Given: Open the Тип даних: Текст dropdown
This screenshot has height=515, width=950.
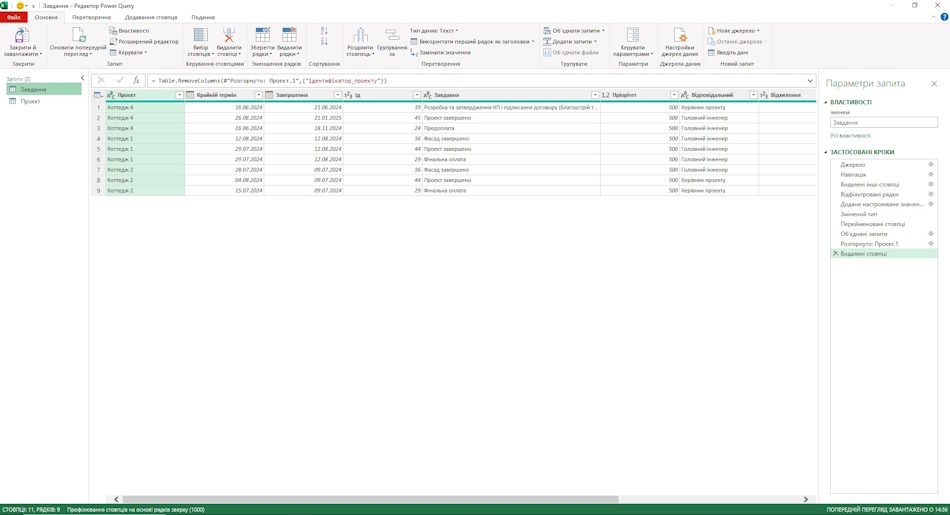Looking at the screenshot, I should click(x=434, y=30).
